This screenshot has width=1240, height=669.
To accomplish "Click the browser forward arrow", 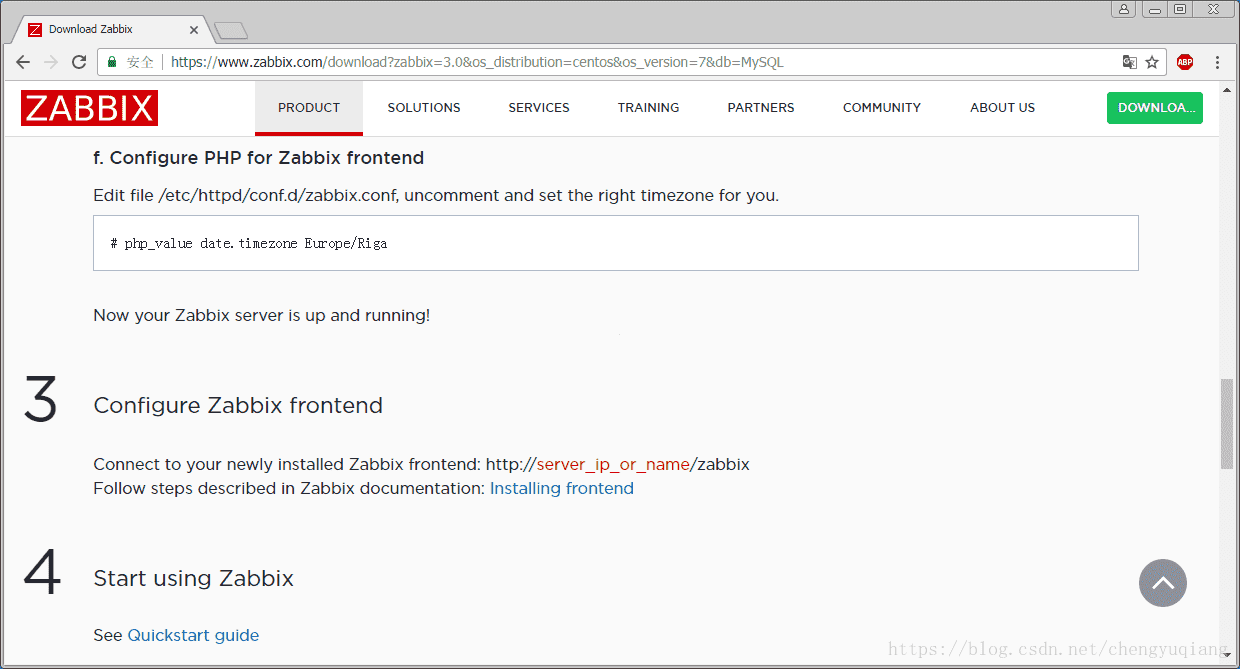I will click(x=51, y=62).
